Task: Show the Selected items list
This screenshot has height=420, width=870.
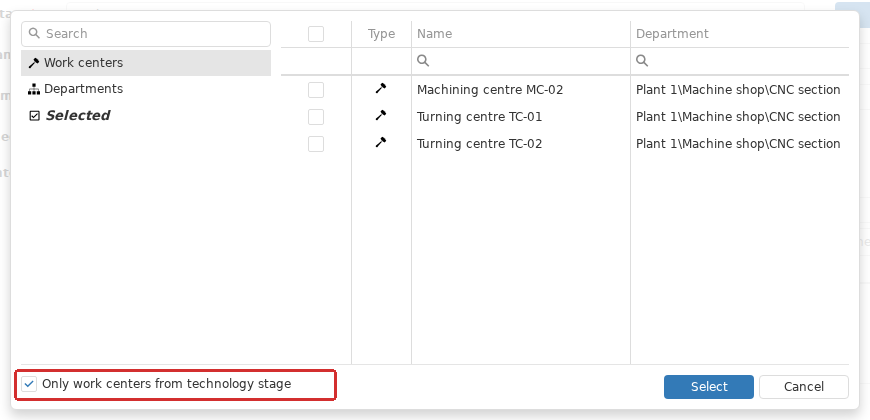Action: [x=146, y=115]
